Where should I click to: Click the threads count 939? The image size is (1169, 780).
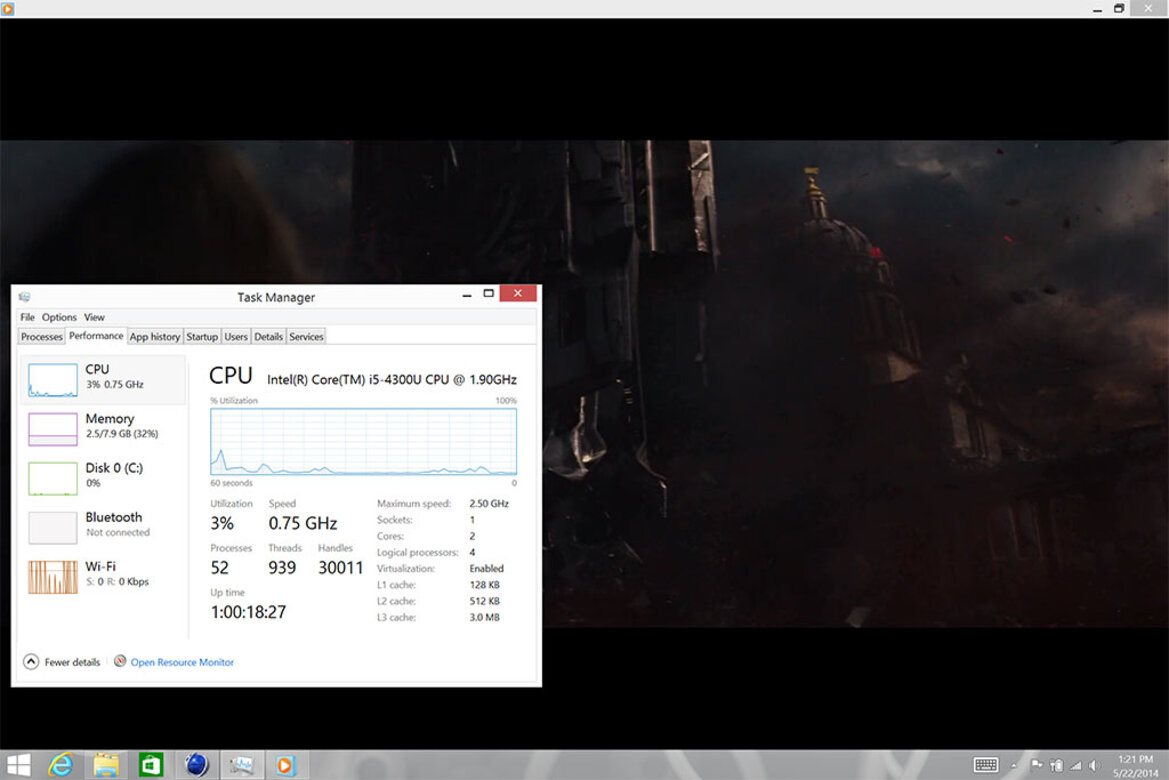coord(282,568)
